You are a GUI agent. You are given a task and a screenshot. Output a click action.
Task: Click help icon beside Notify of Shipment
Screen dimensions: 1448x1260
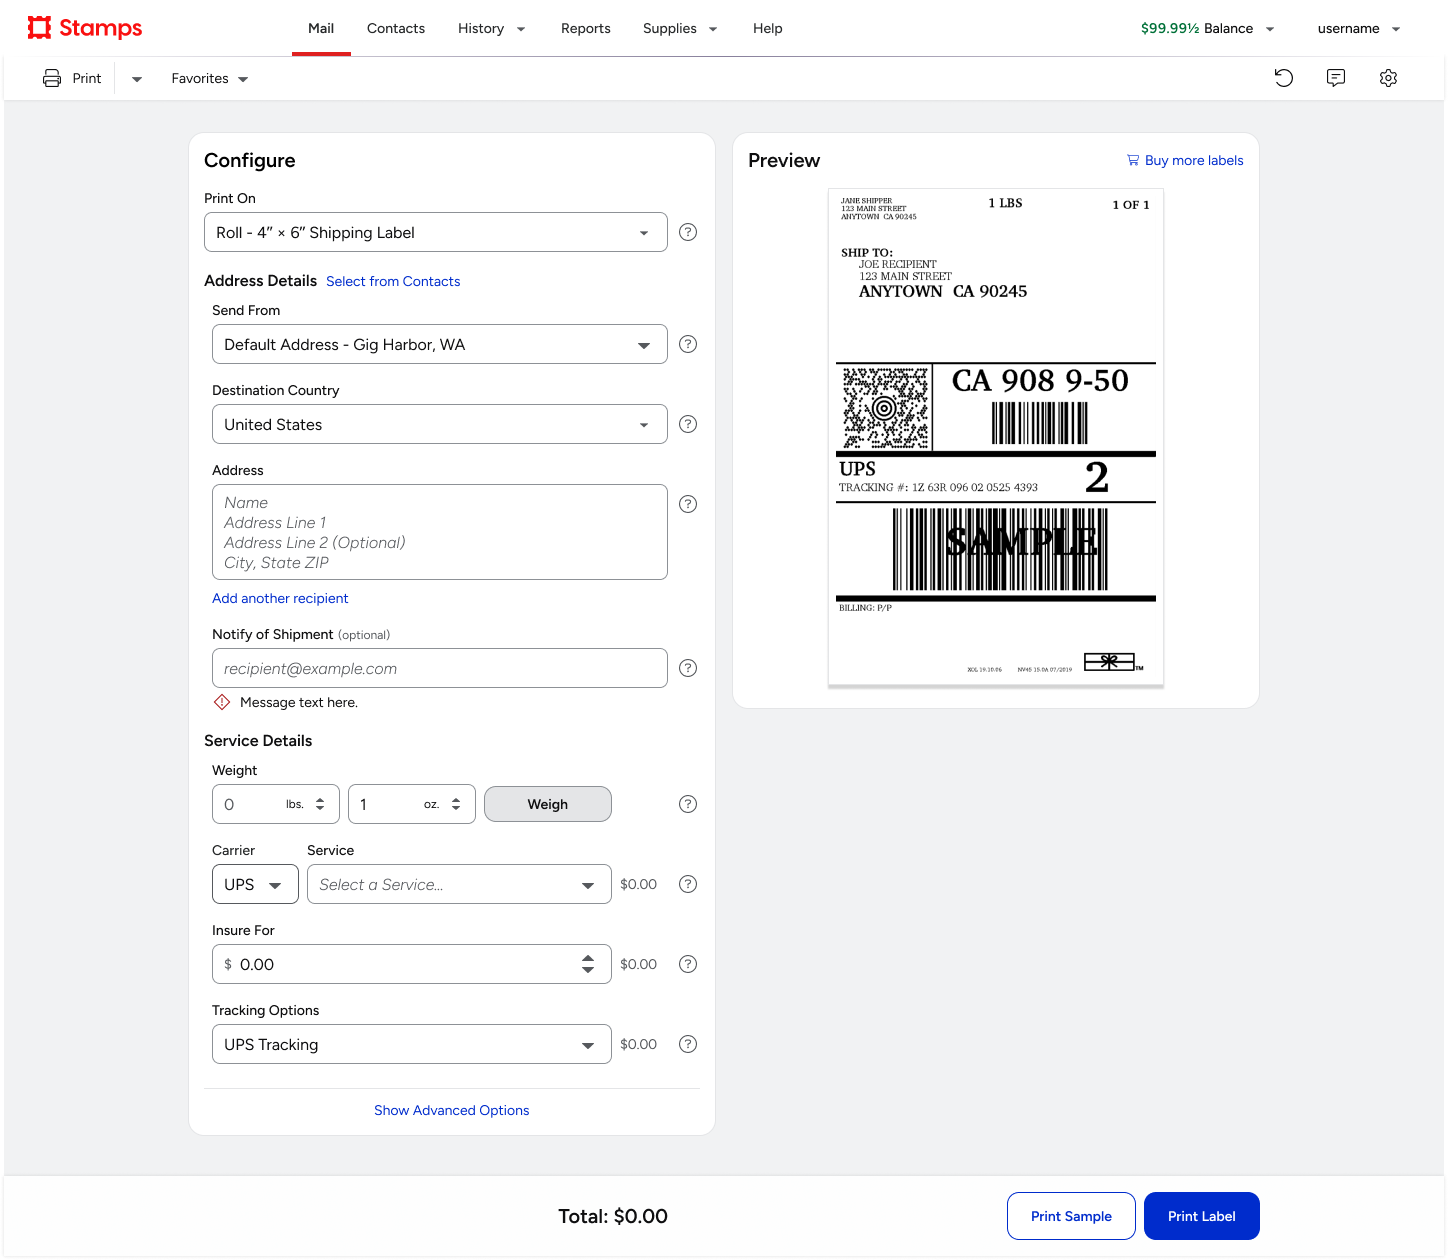click(688, 668)
